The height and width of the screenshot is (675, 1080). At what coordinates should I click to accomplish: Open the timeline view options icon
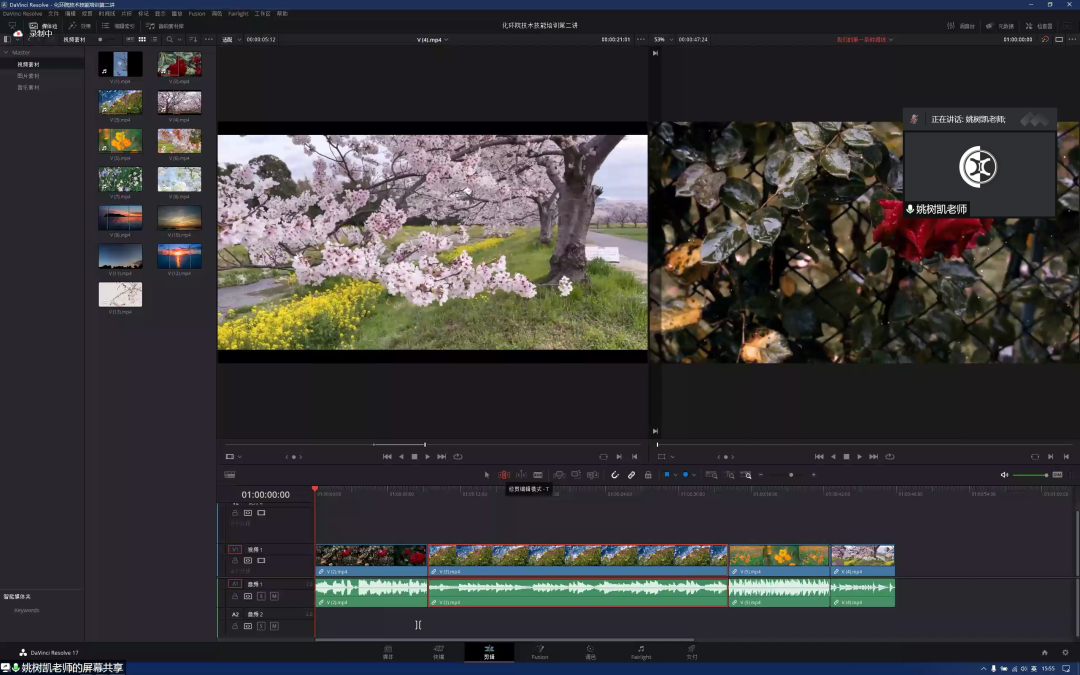pyautogui.click(x=229, y=475)
